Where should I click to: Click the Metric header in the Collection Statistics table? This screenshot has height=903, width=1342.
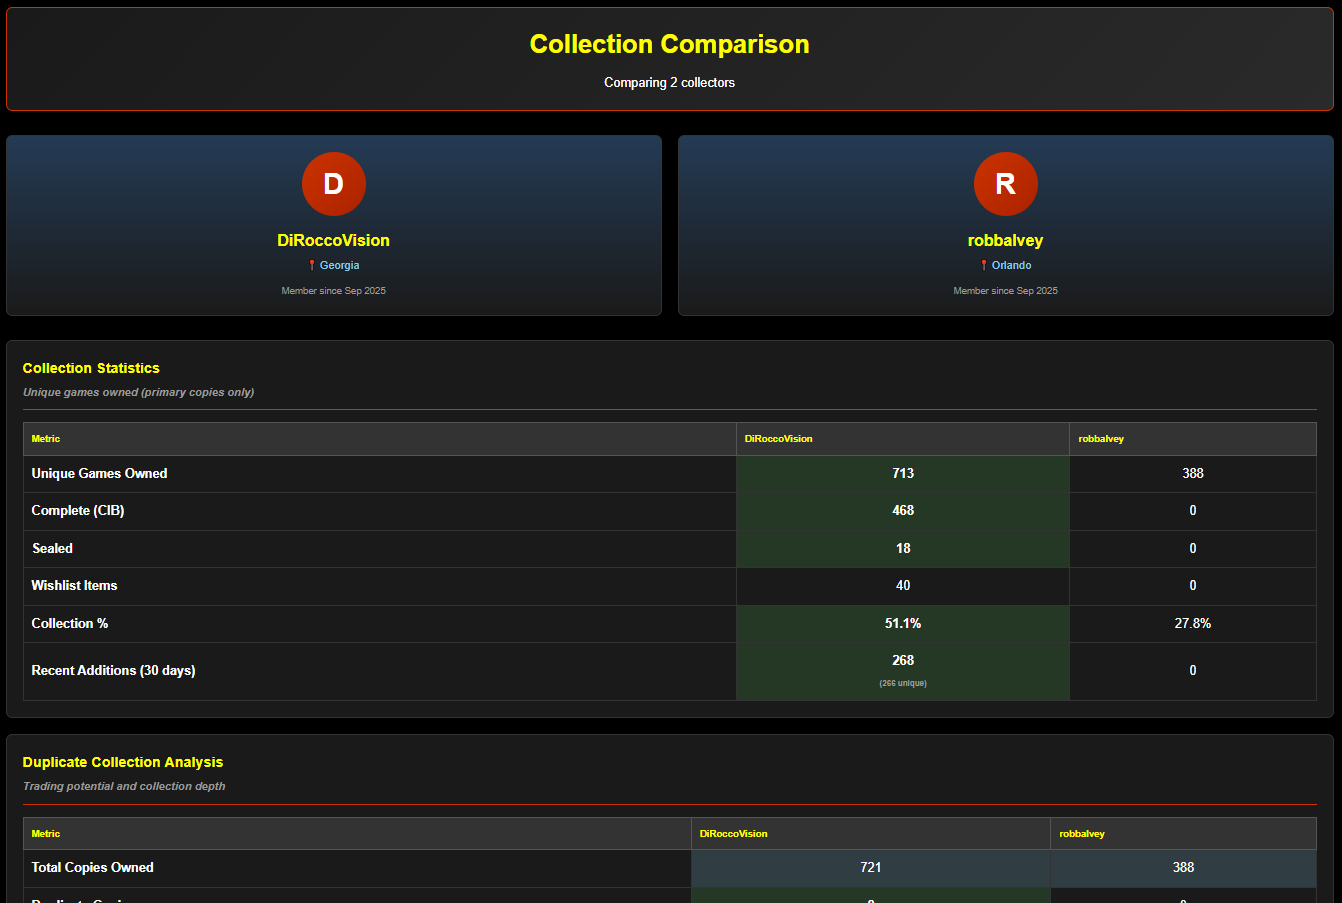pyautogui.click(x=46, y=439)
